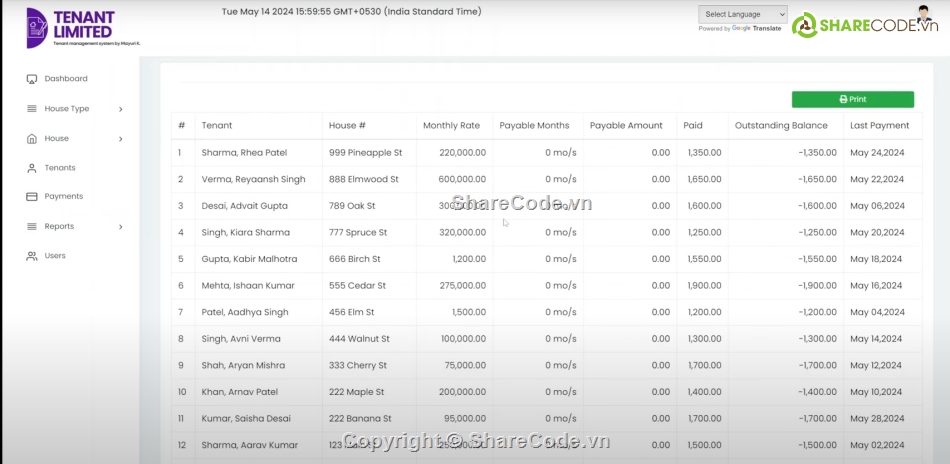The image size is (950, 464).
Task: Select tenant Patel, Aadhya Singh
Action: coord(245,312)
